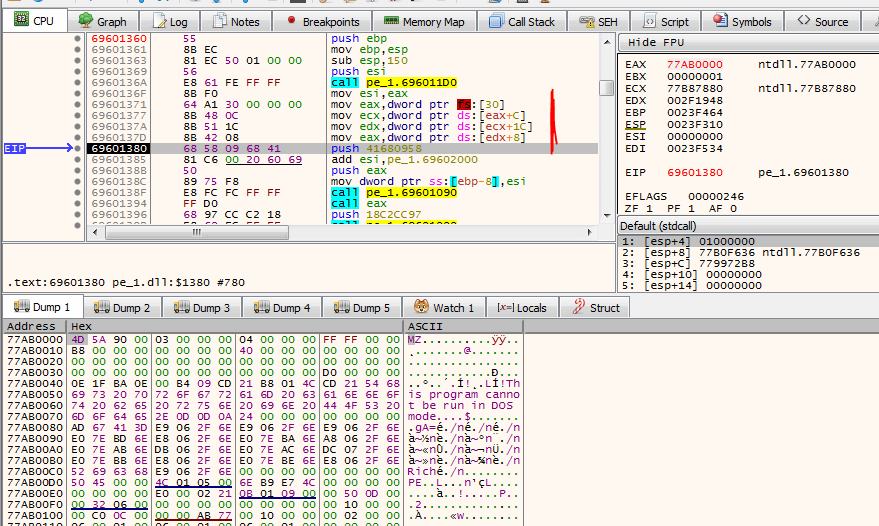Select stack argument 3: [esp+C] 779972B8

(x=748, y=264)
